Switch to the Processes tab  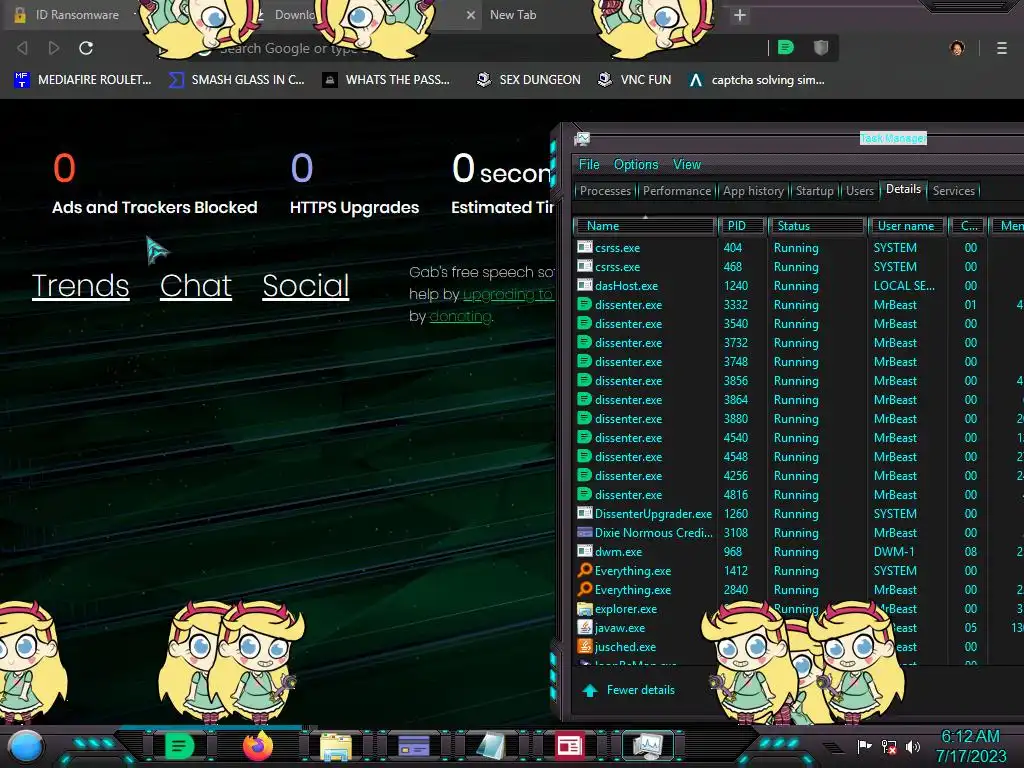[x=605, y=191]
